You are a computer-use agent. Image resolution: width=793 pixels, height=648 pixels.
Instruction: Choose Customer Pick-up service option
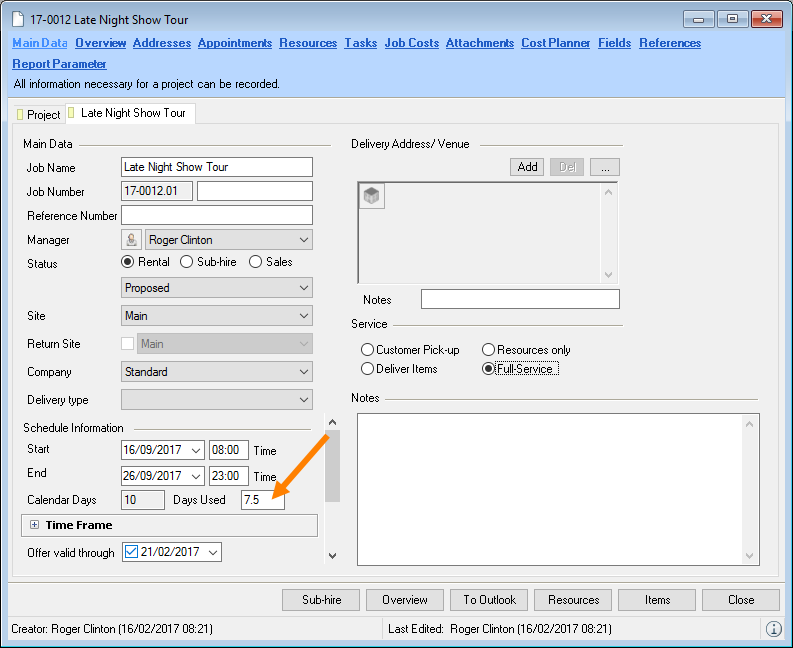[x=368, y=350]
